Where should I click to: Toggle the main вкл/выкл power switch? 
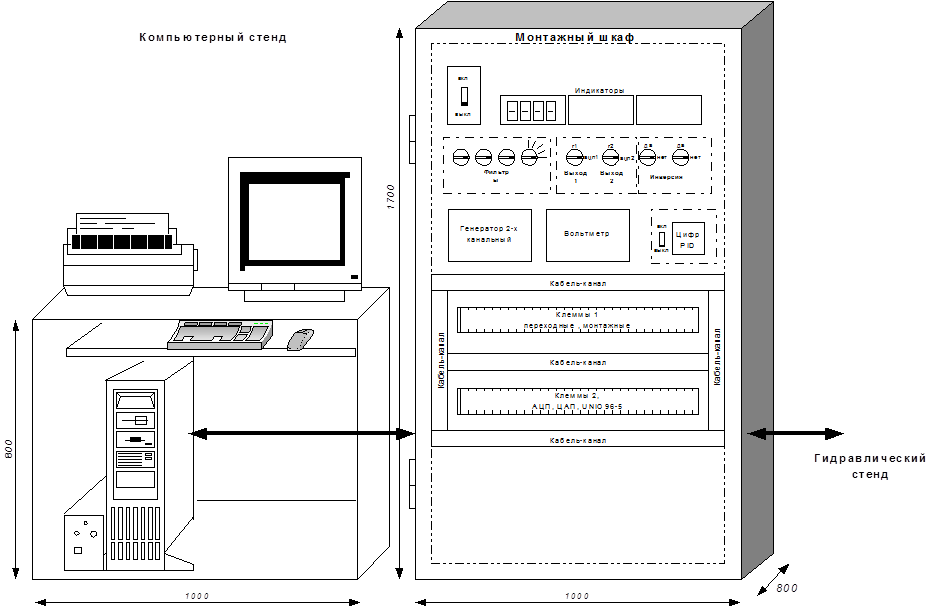463,95
